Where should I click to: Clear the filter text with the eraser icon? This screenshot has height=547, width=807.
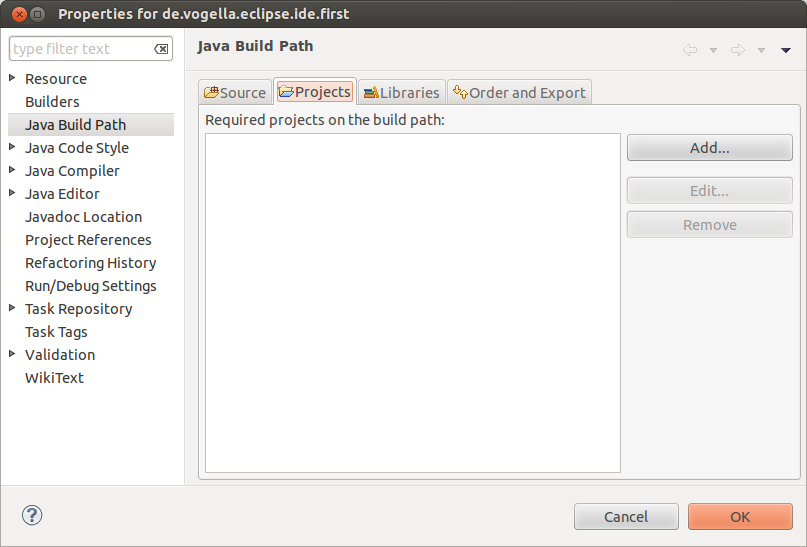[x=161, y=49]
